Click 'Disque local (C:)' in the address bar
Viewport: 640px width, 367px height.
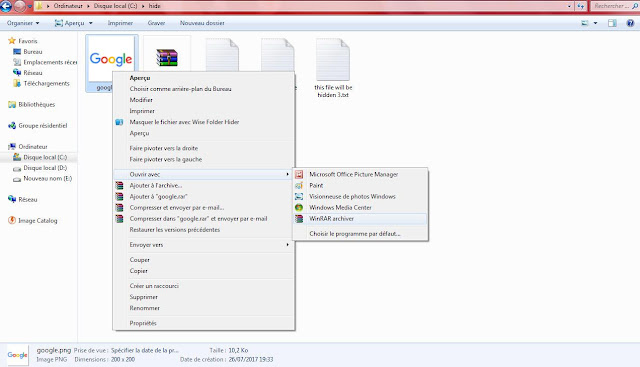pos(116,6)
